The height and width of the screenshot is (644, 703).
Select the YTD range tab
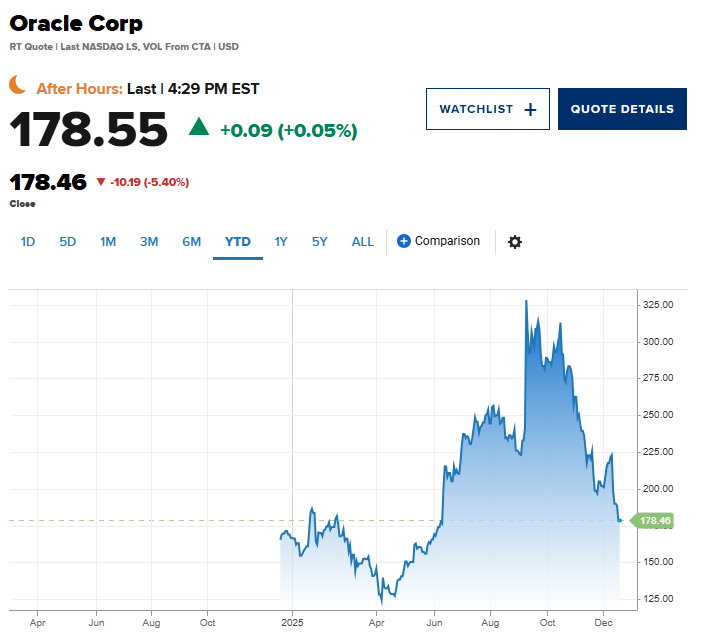[x=238, y=242]
